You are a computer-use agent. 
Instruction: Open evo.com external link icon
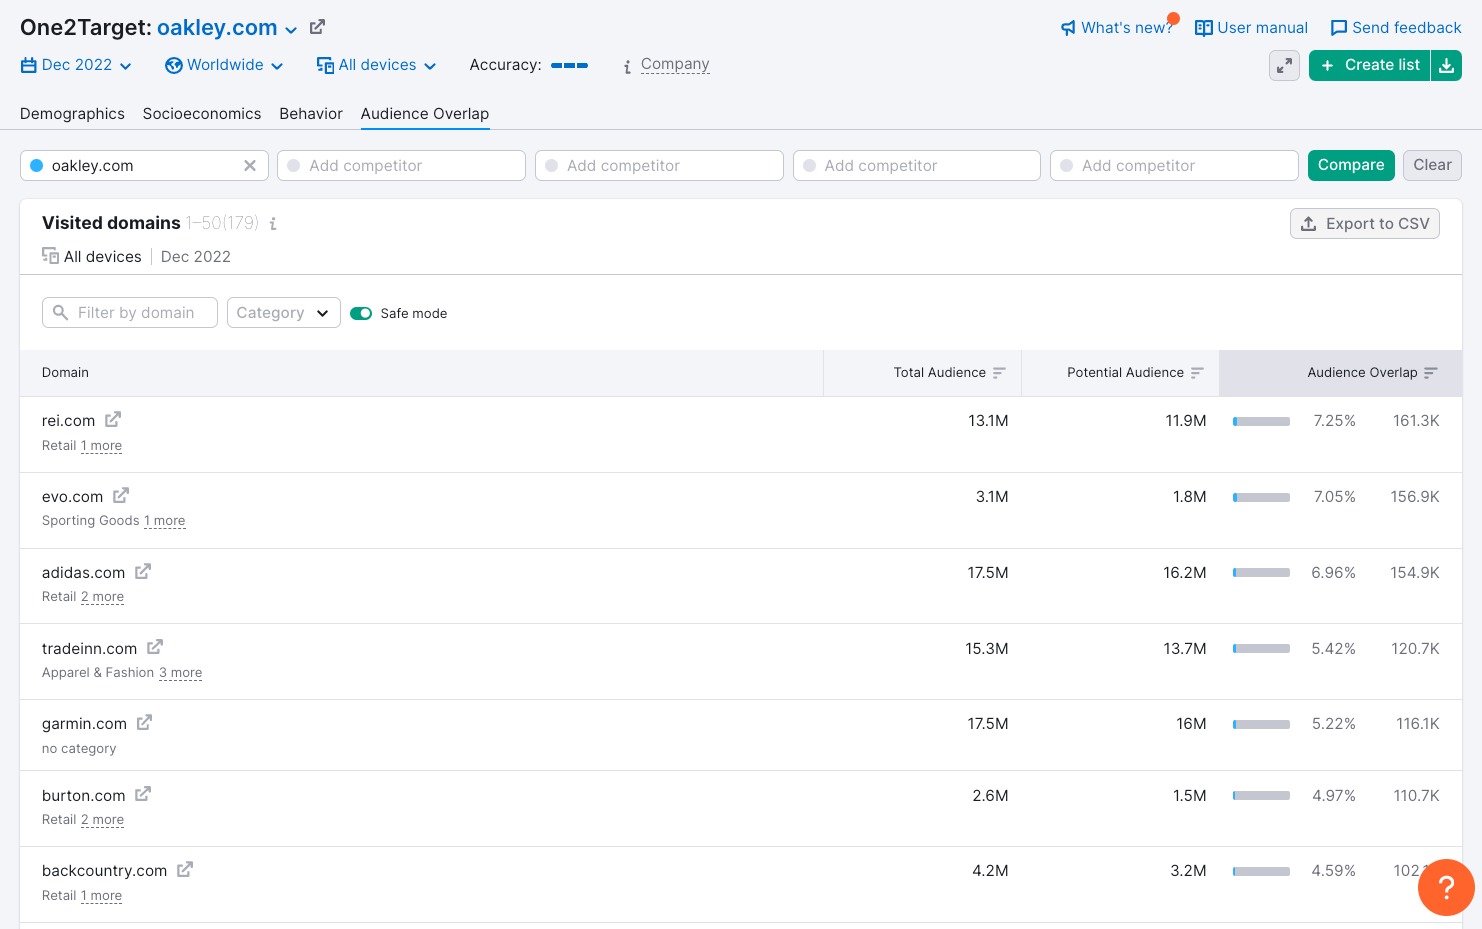click(121, 496)
